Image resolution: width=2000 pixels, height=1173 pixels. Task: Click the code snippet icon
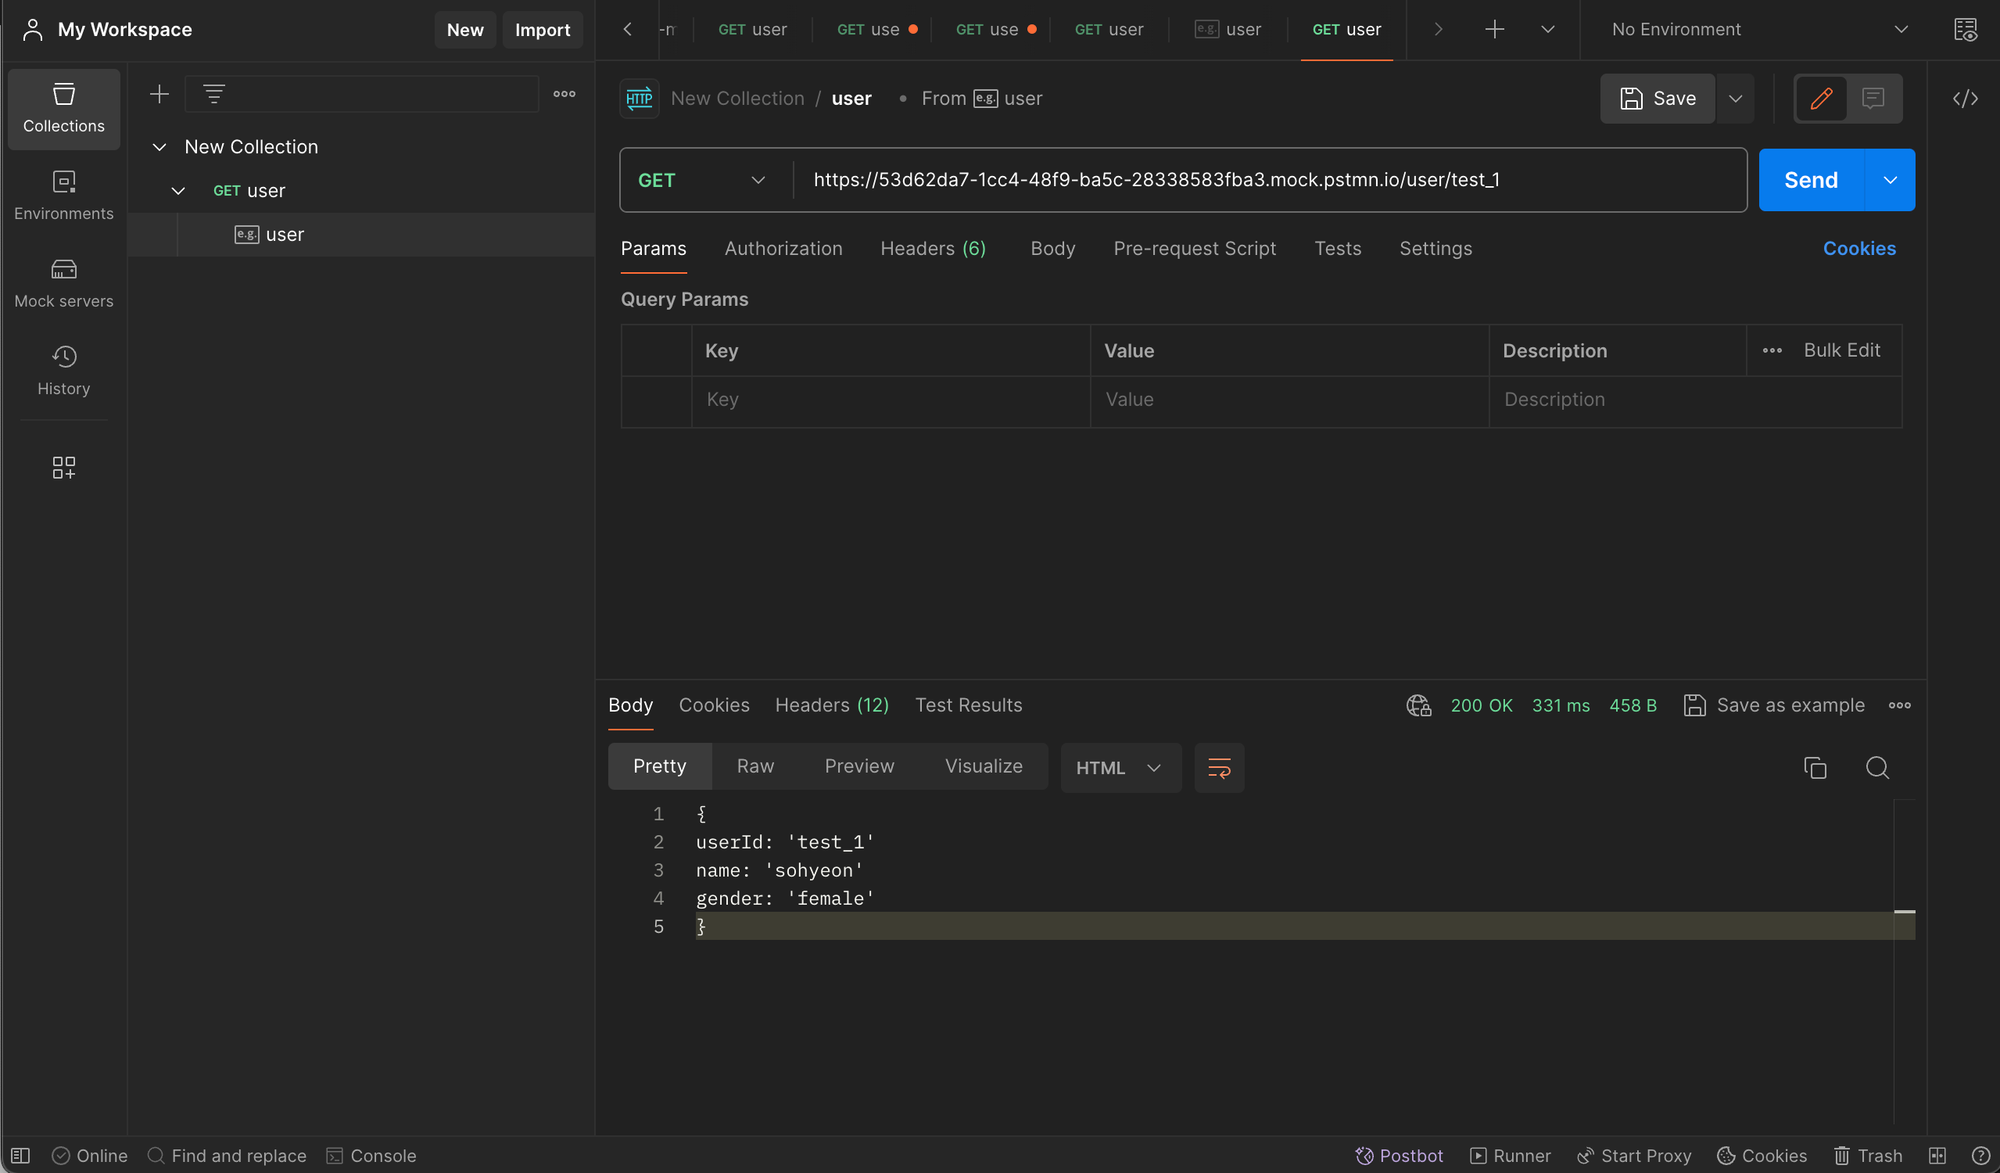pos(1965,98)
